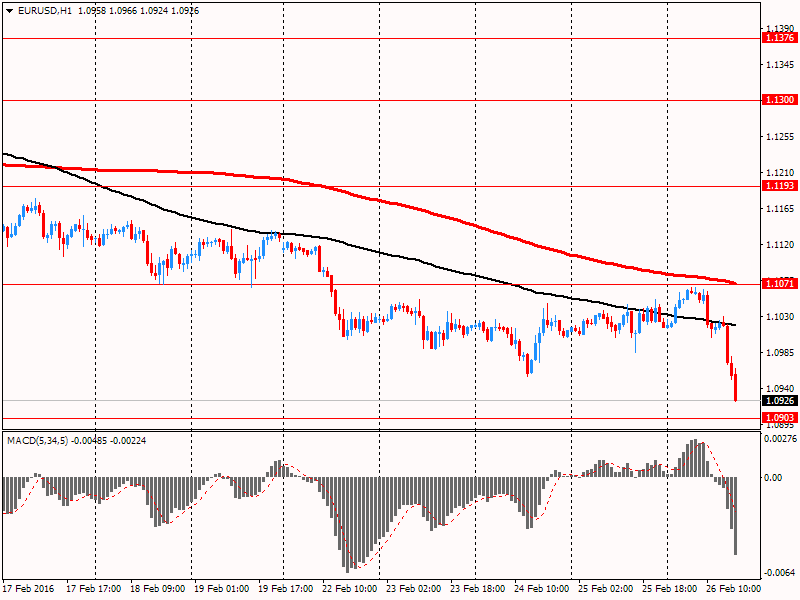Select the current price label 1.0926
Viewport: 800px width, 600px height.
(779, 401)
